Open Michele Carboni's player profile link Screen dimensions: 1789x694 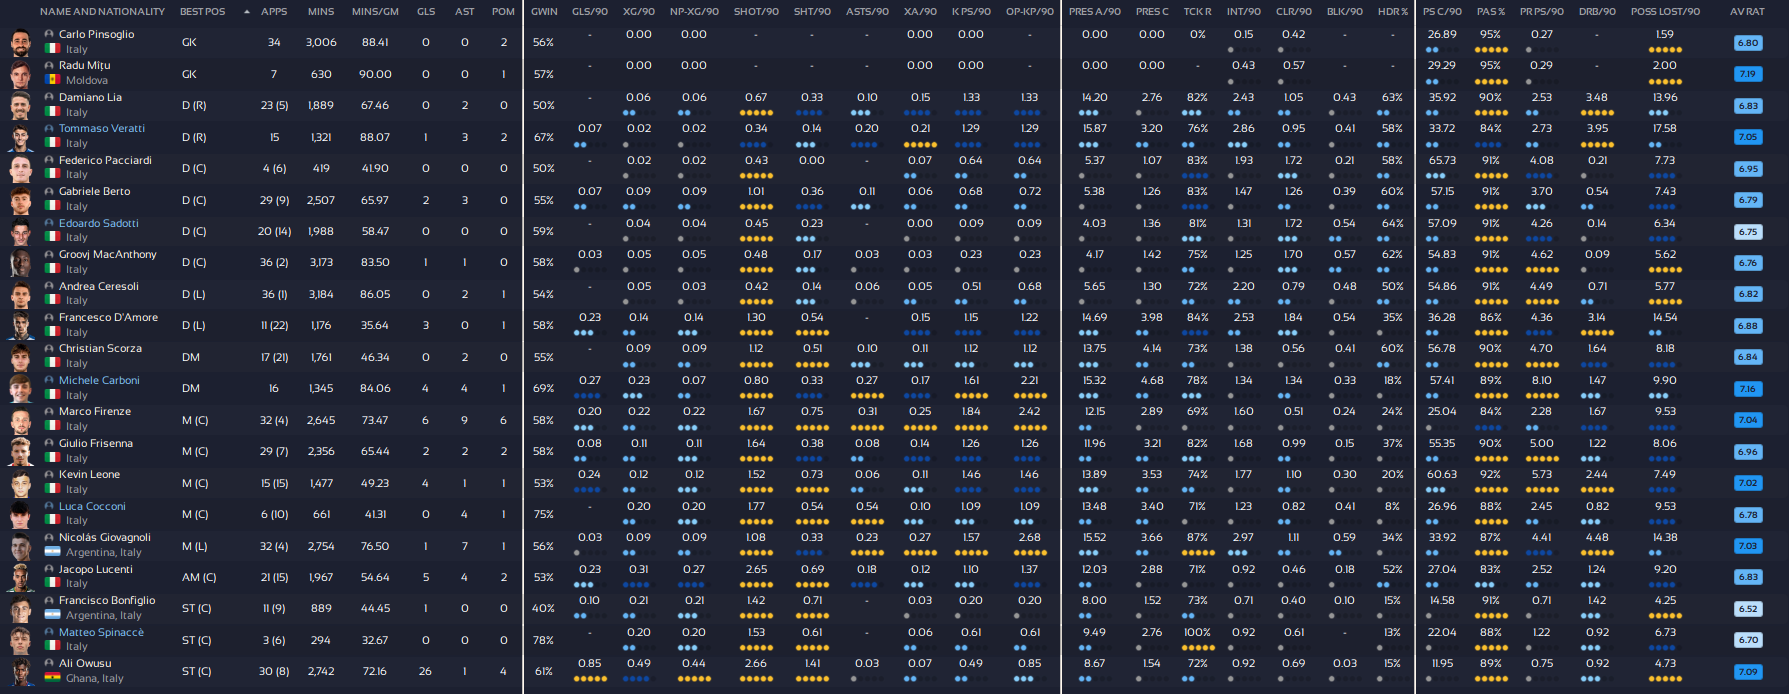[99, 380]
